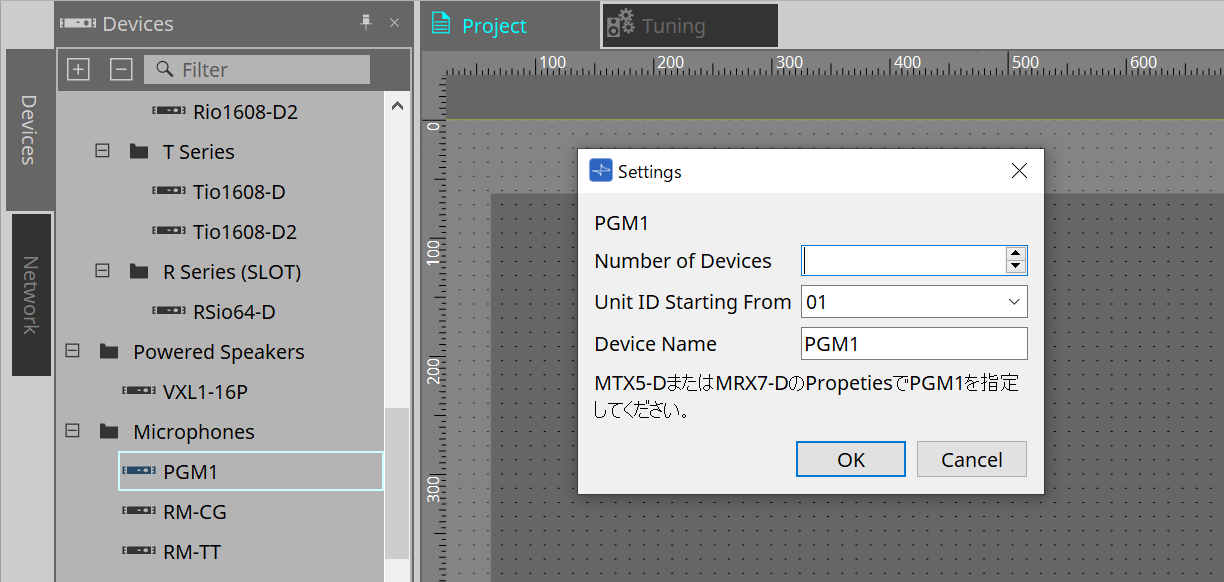Switch to the Project tab

pos(496,25)
